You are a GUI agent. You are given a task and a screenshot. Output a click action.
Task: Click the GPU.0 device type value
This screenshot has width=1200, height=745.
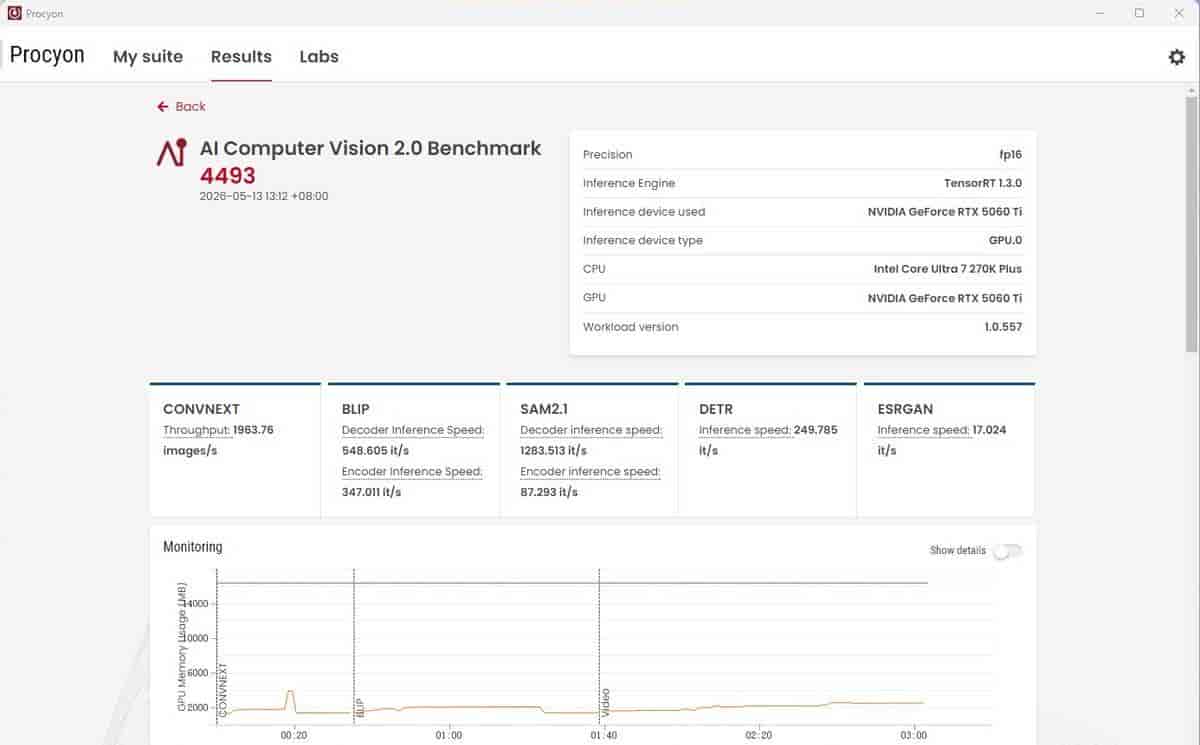tap(1005, 240)
